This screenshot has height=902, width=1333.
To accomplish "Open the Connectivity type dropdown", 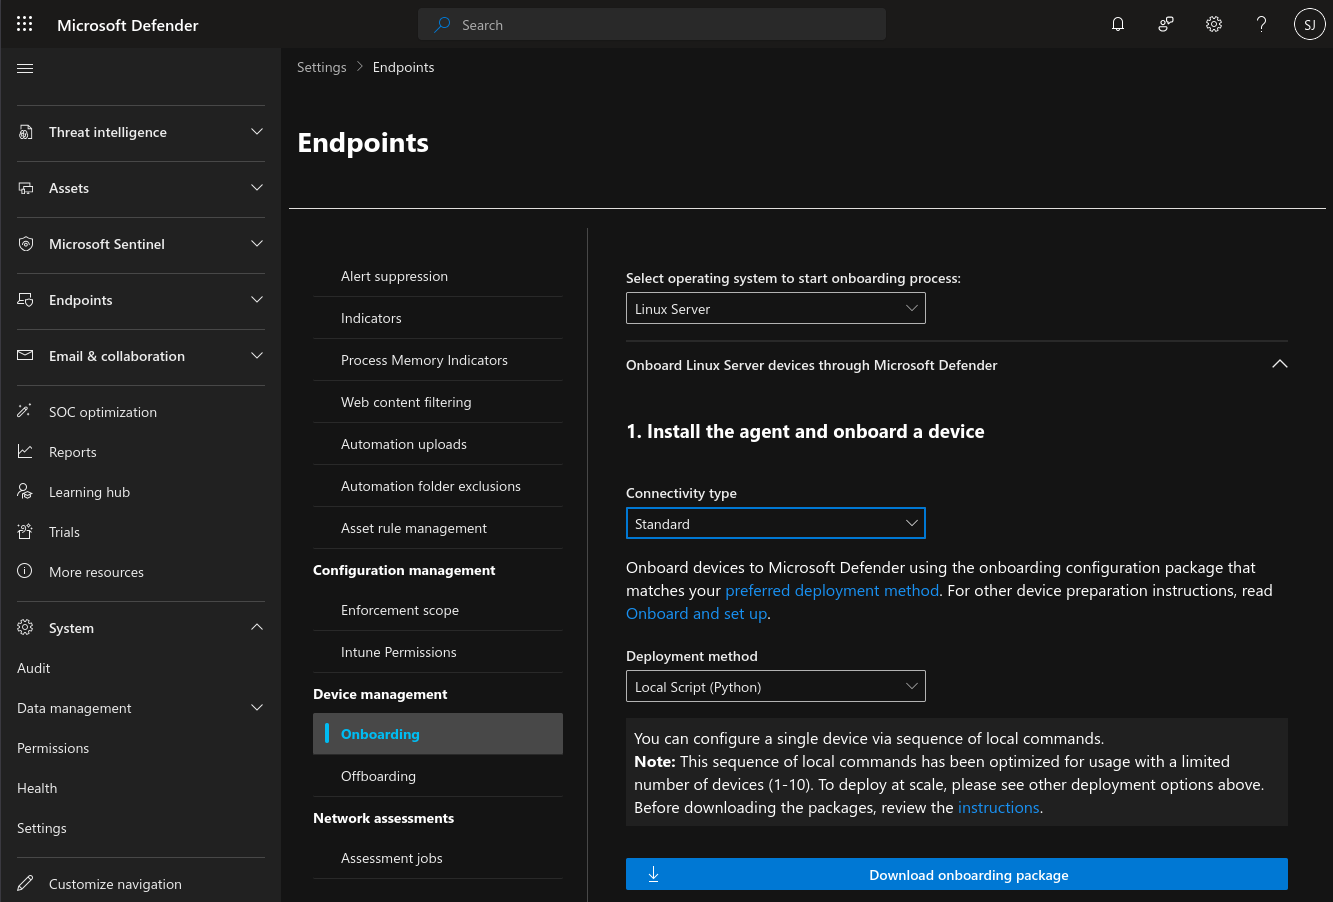I will 775,524.
